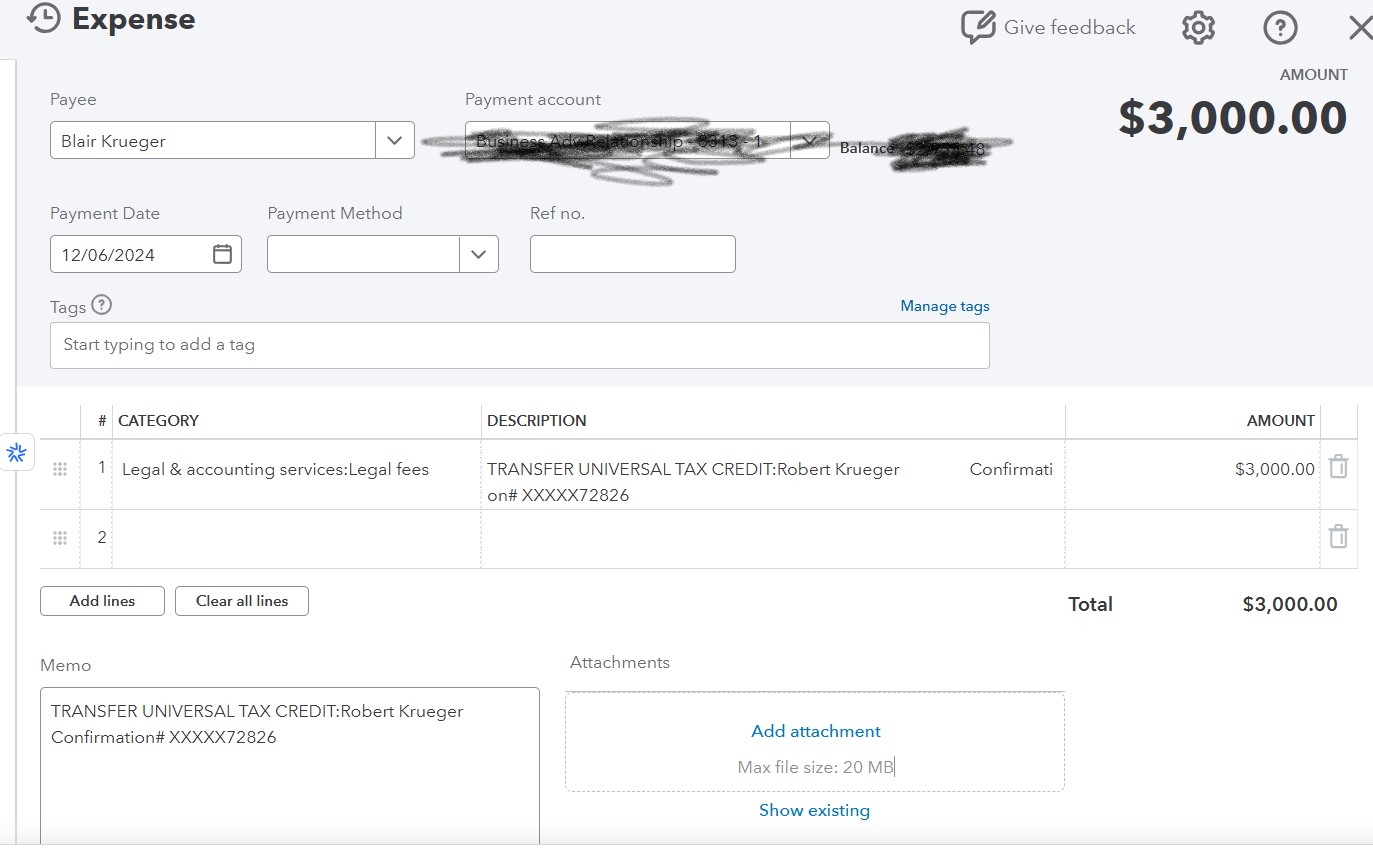This screenshot has width=1373, height=850.
Task: Click the empty amount cell in line 2
Action: (x=1193, y=539)
